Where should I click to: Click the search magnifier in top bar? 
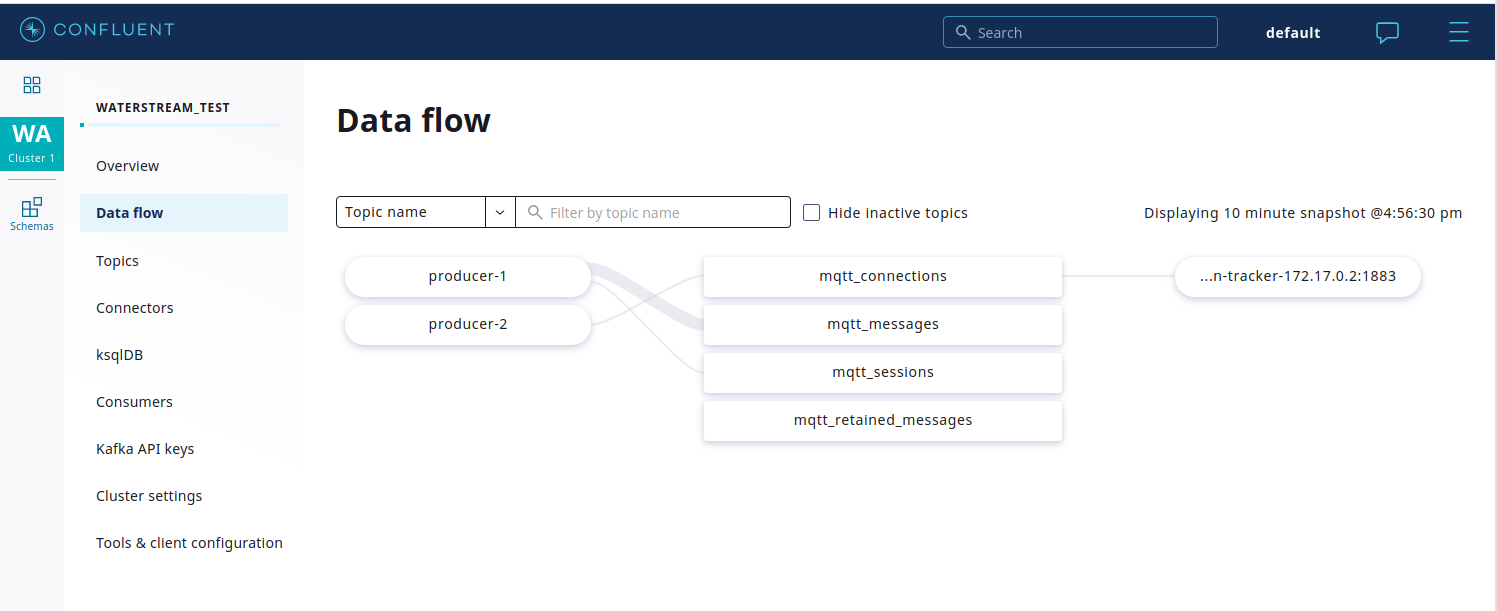963,32
